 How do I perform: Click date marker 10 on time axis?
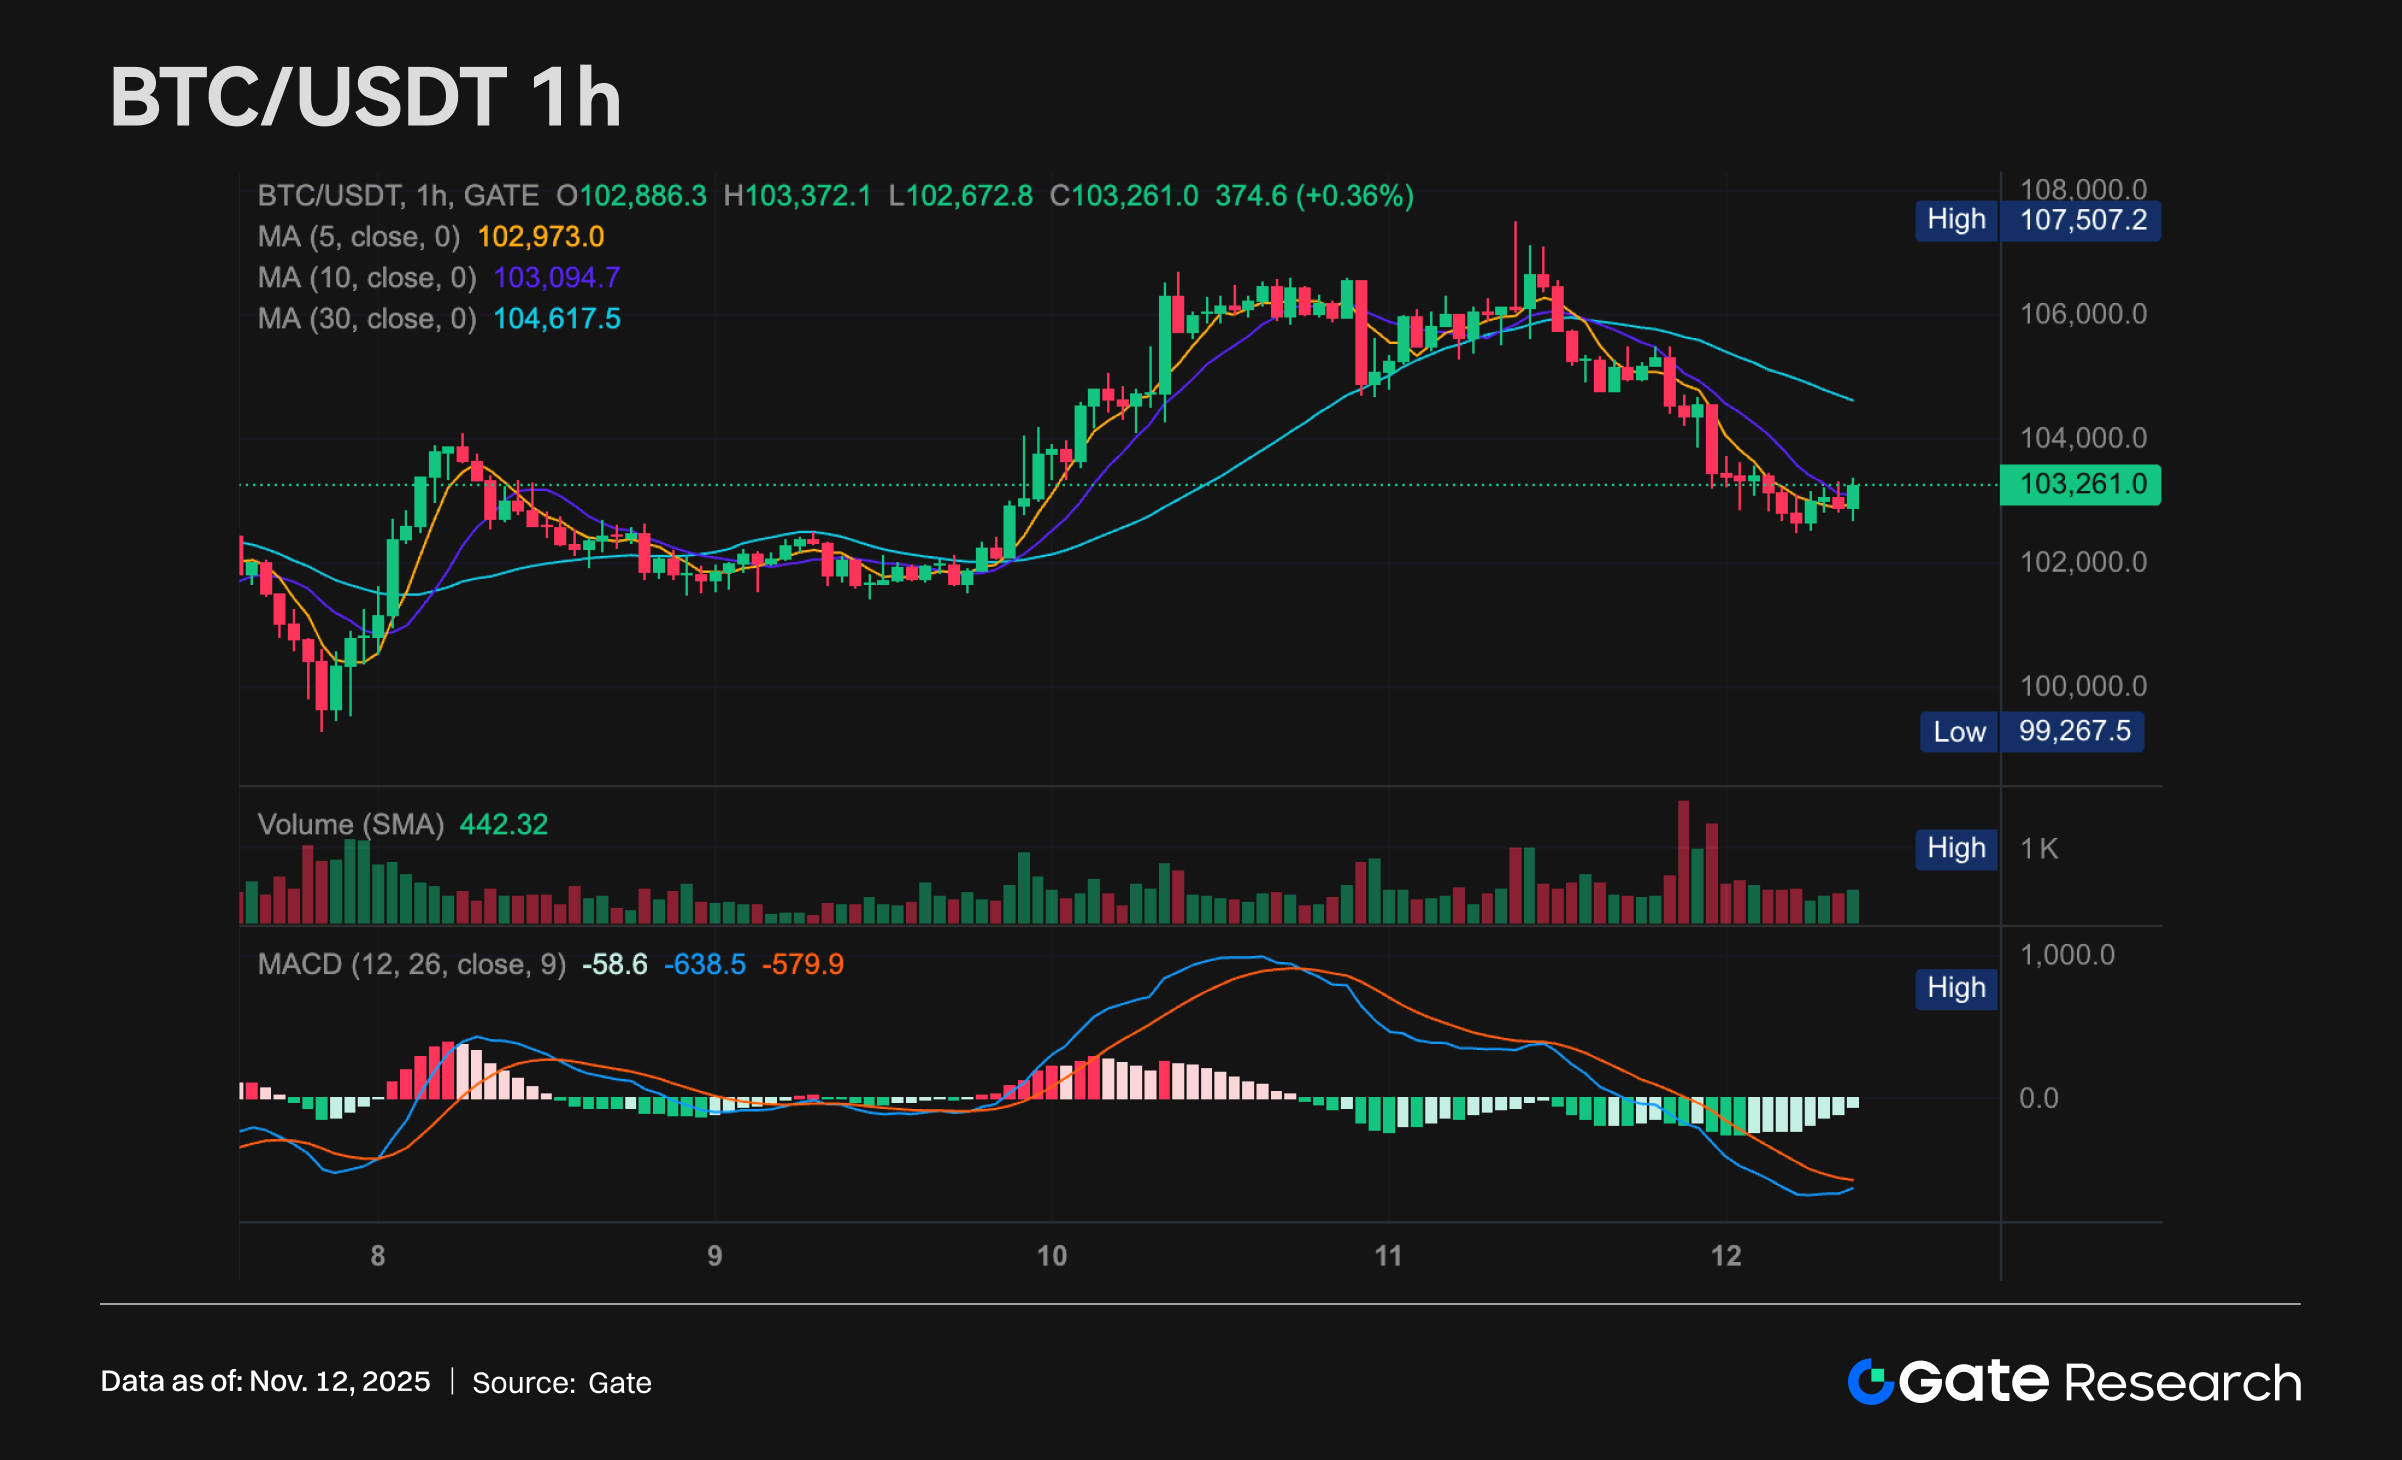point(1052,1256)
